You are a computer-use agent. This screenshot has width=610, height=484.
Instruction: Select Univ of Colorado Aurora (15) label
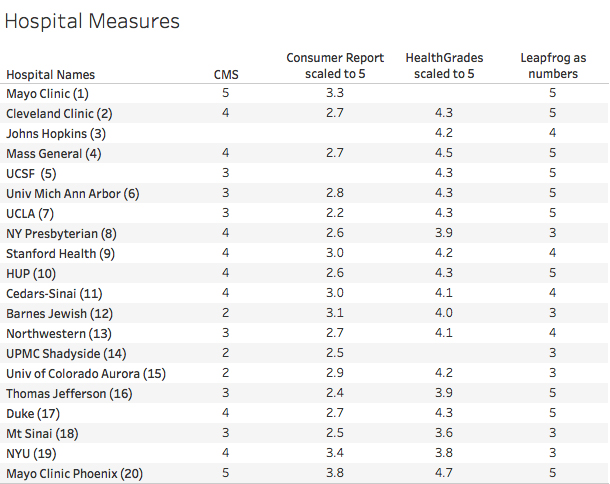pyautogui.click(x=86, y=373)
